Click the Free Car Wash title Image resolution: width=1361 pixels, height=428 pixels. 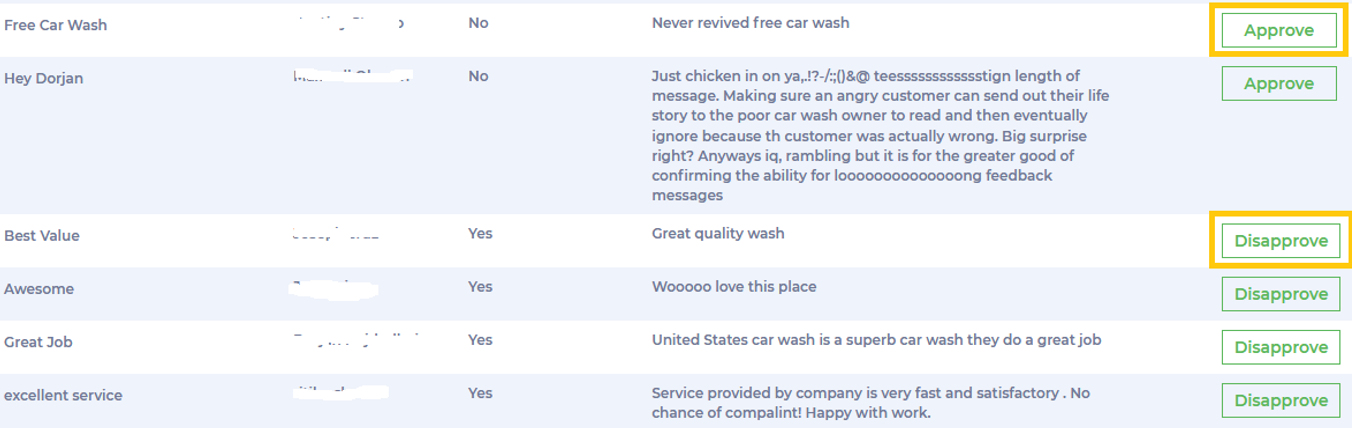tap(56, 25)
